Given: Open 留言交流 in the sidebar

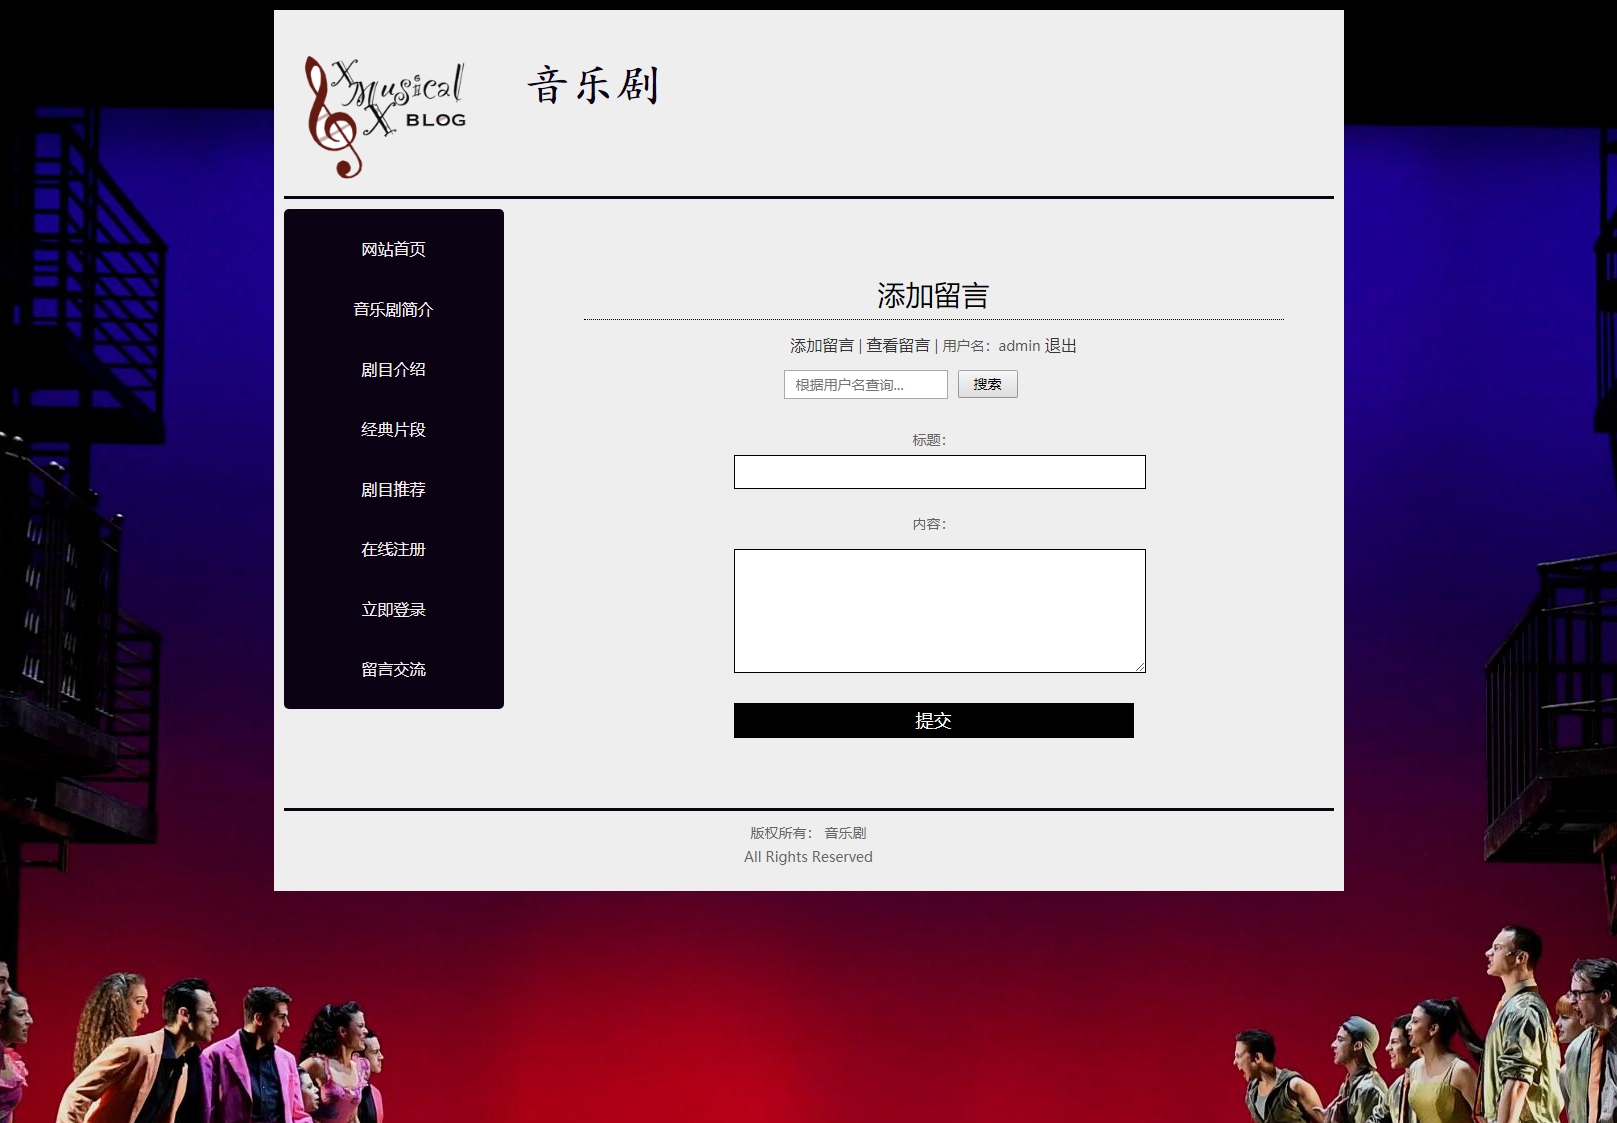Looking at the screenshot, I should coord(393,669).
